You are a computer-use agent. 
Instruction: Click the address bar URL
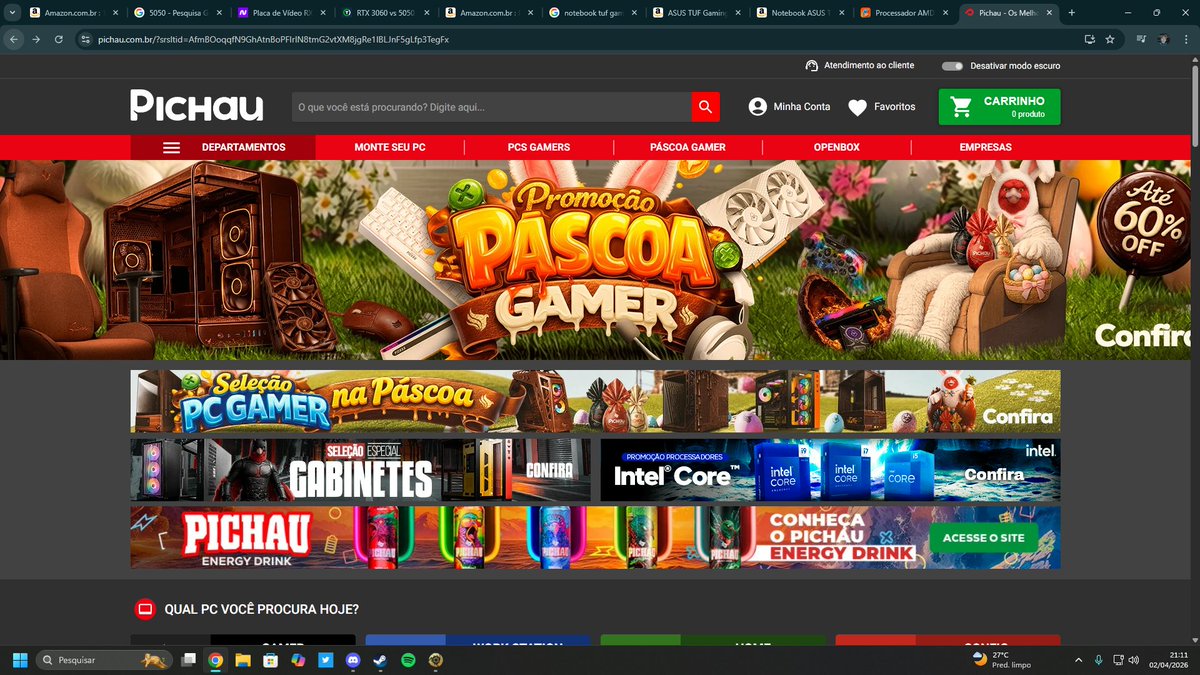[273, 39]
